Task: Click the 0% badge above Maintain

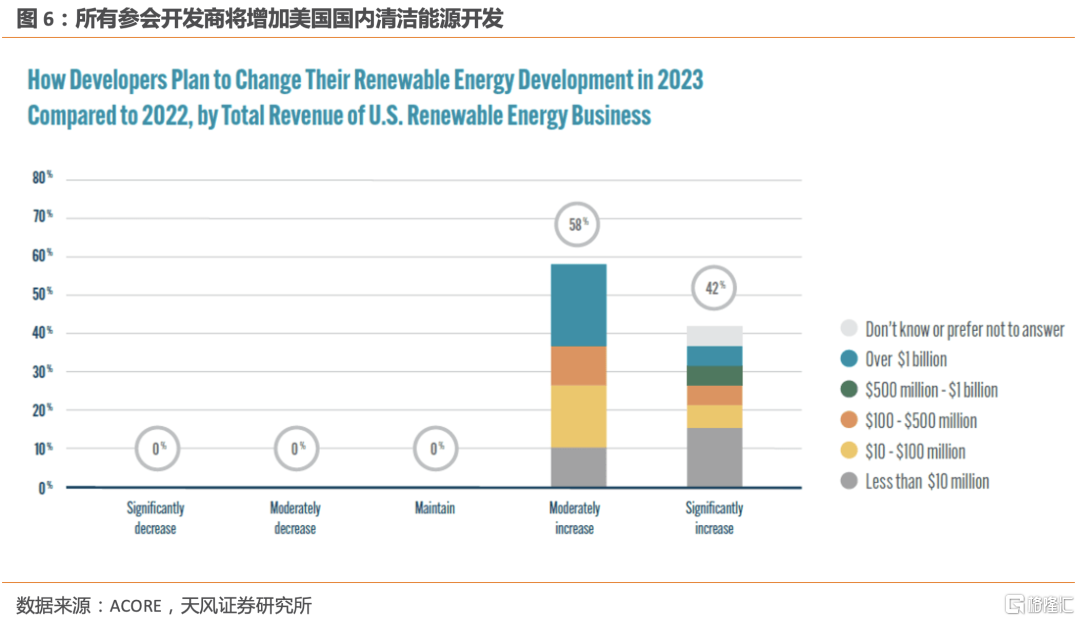Action: click(x=435, y=448)
